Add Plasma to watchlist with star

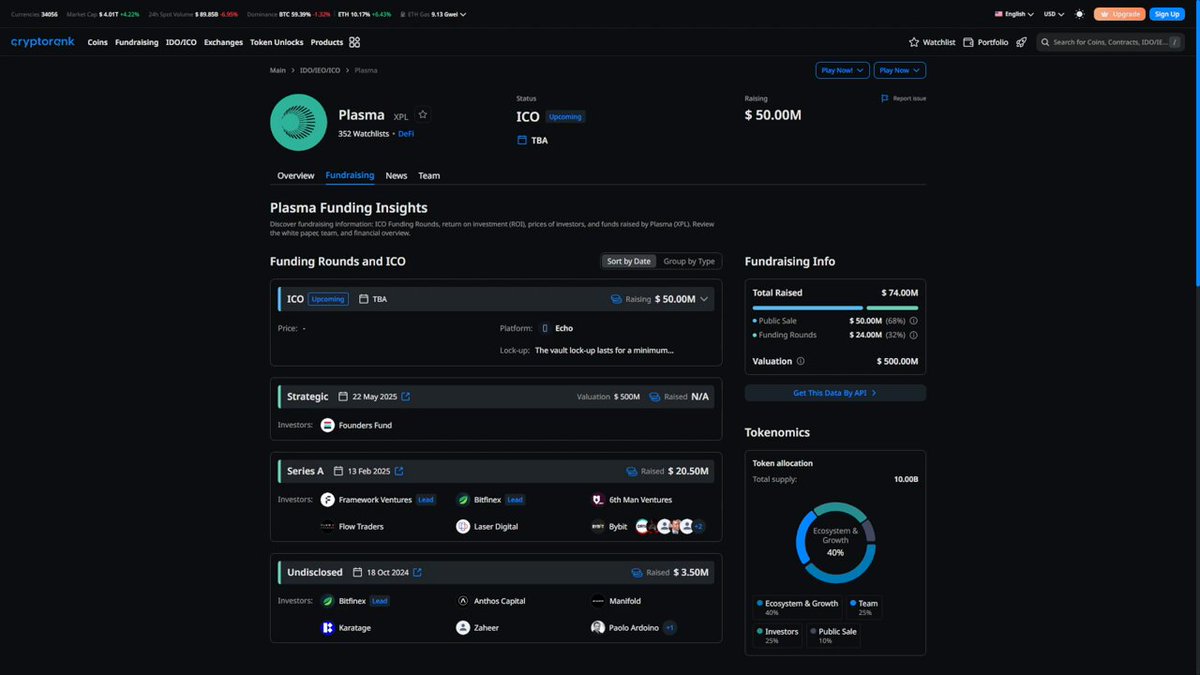[x=423, y=115]
